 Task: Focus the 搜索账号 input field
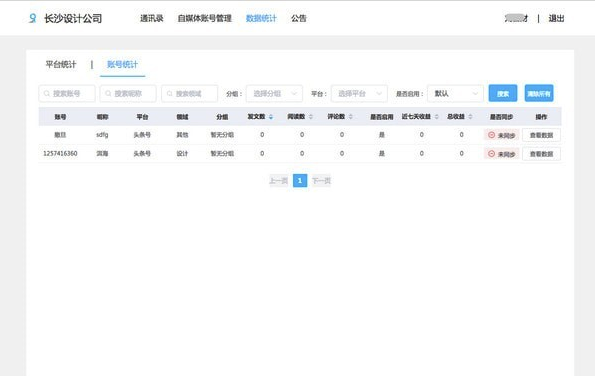(67, 94)
